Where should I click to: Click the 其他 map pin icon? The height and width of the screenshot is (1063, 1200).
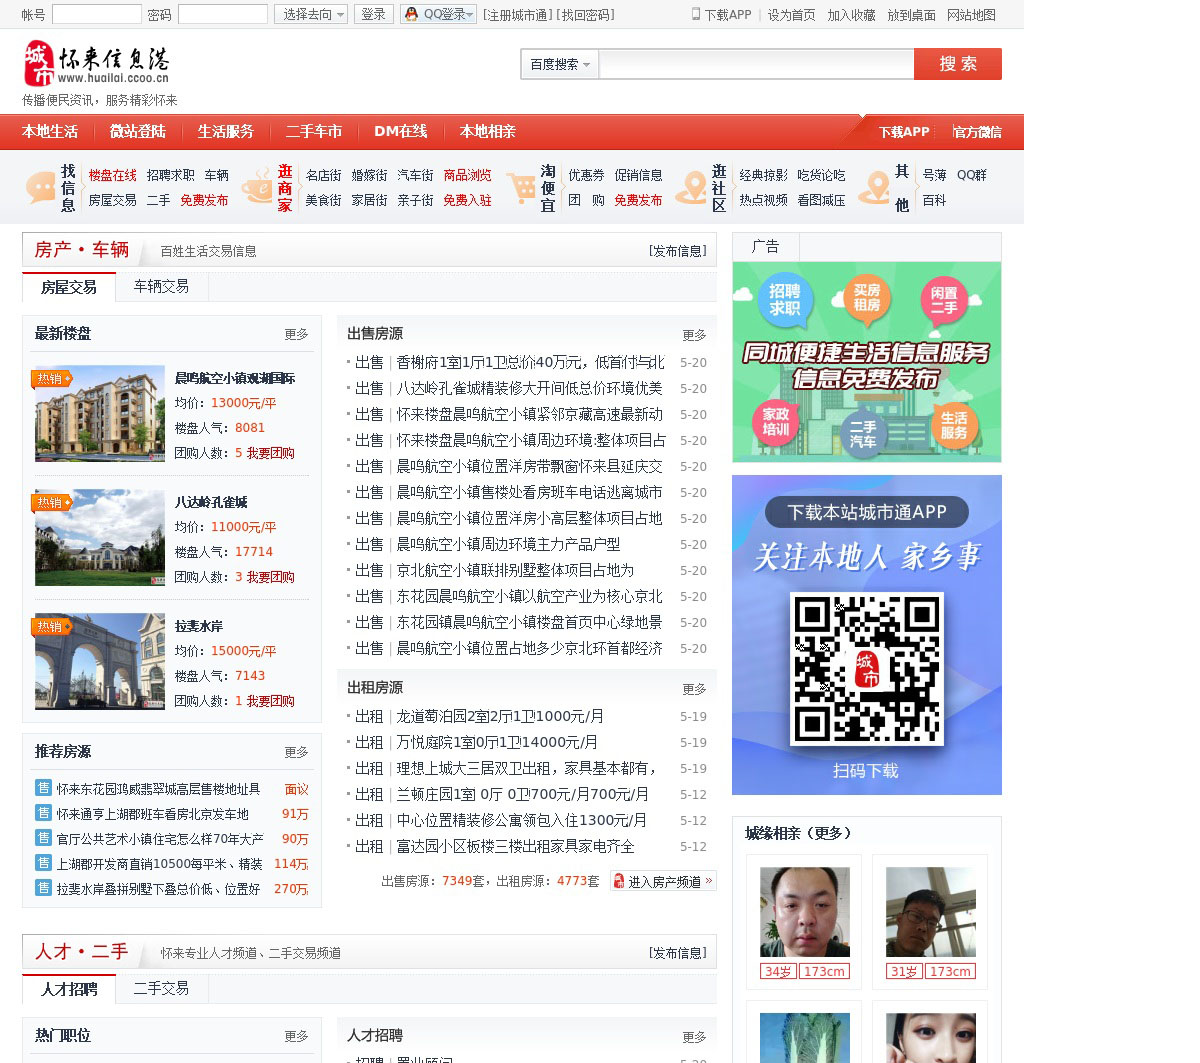pyautogui.click(x=874, y=187)
